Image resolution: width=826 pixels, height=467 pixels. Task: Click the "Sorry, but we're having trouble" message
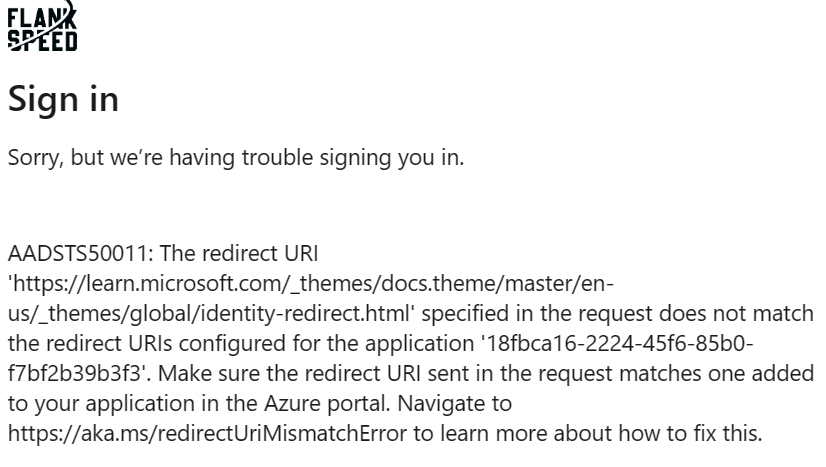236,157
